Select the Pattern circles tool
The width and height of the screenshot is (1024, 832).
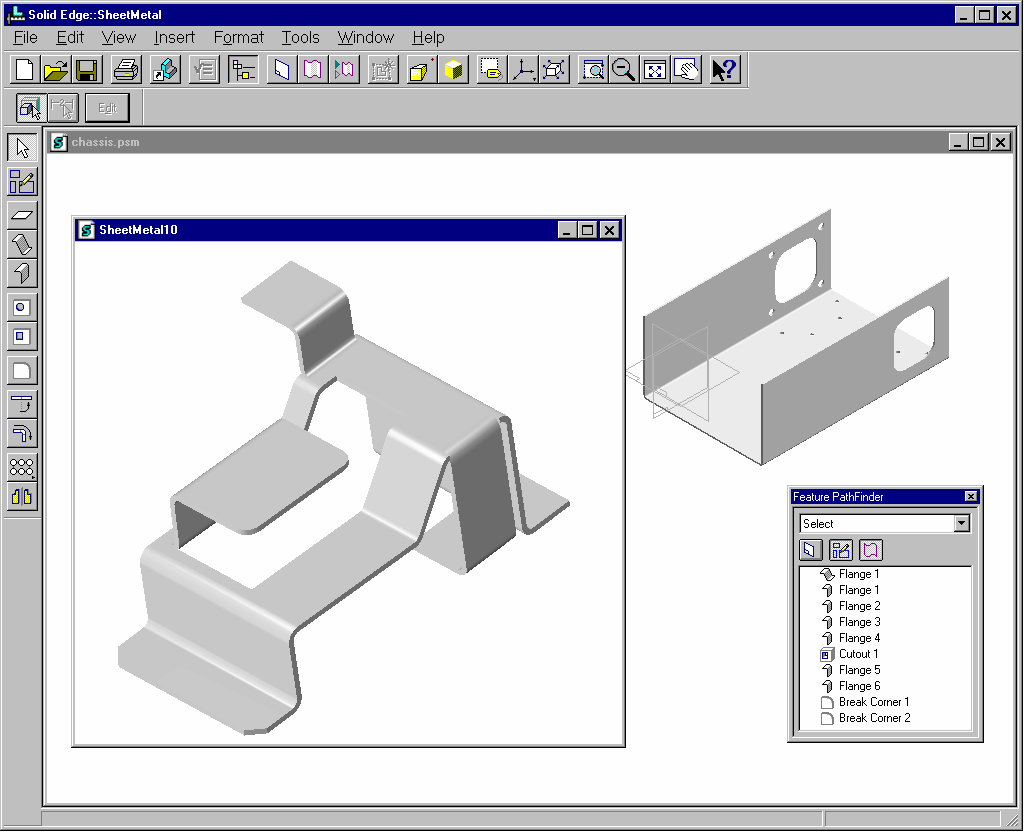(22, 467)
